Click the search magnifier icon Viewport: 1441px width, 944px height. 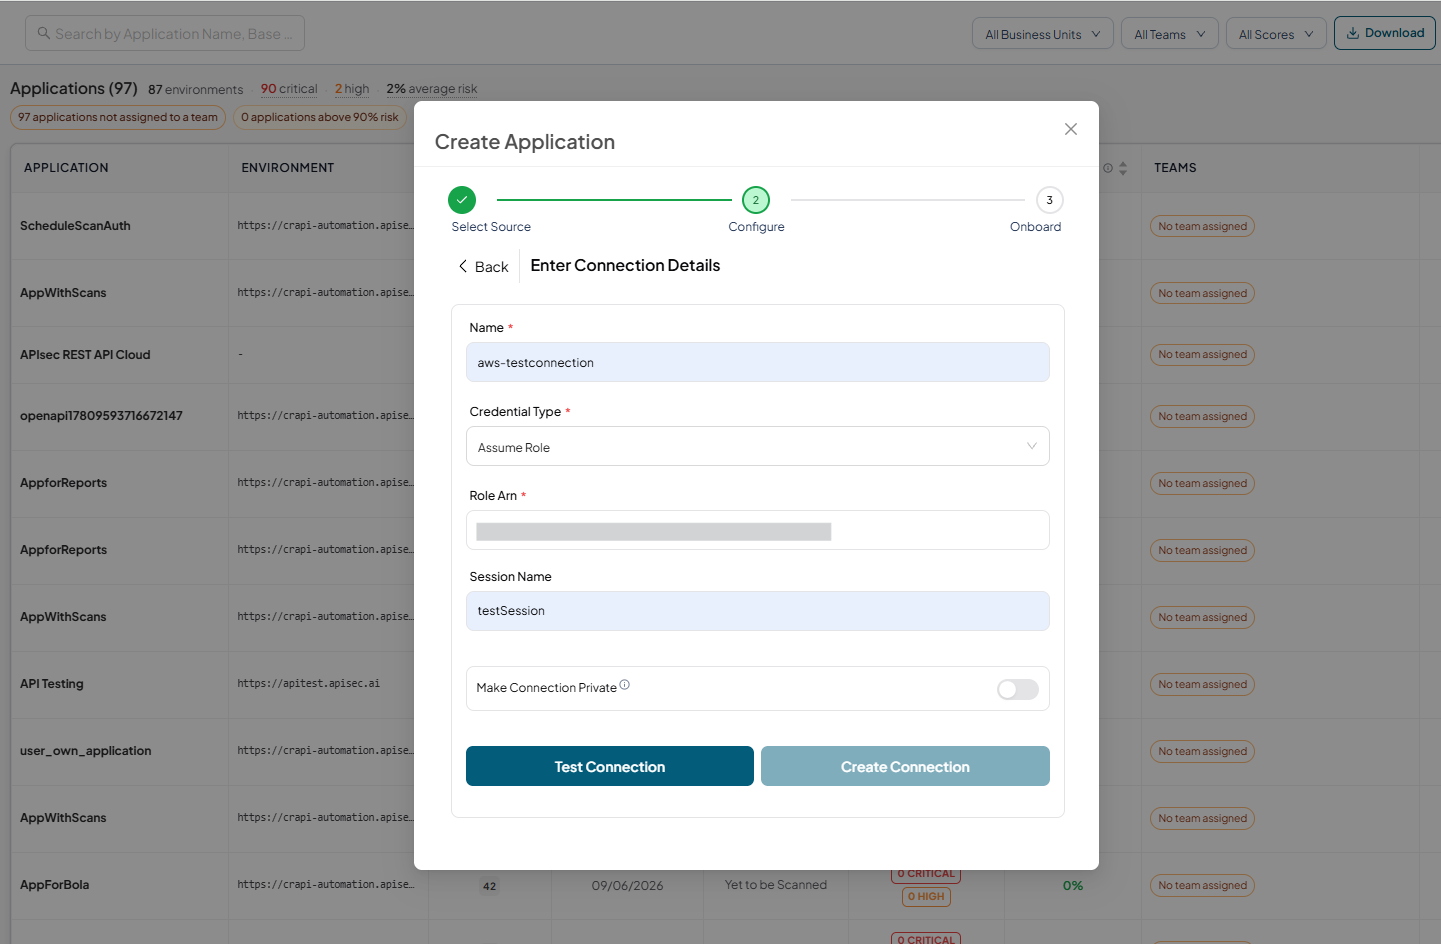coord(44,33)
